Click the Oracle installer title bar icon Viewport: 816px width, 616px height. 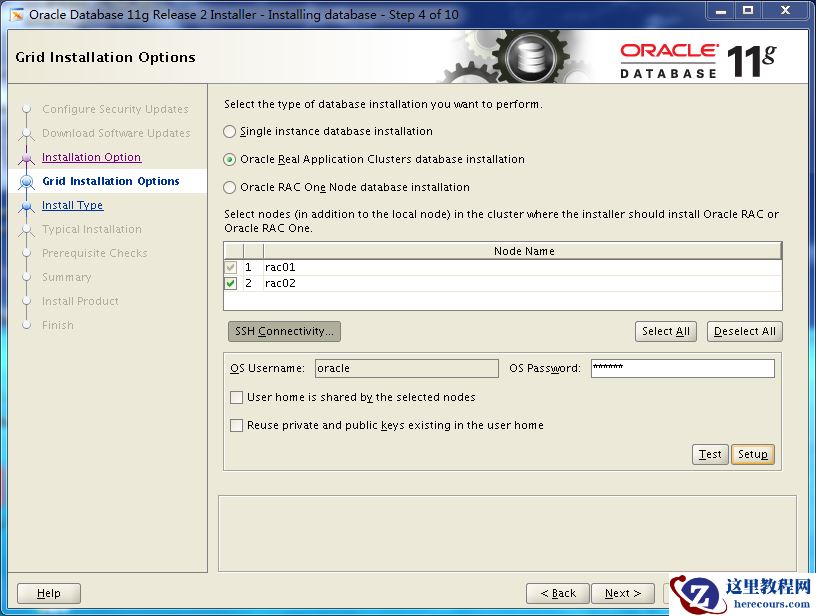pyautogui.click(x=17, y=15)
